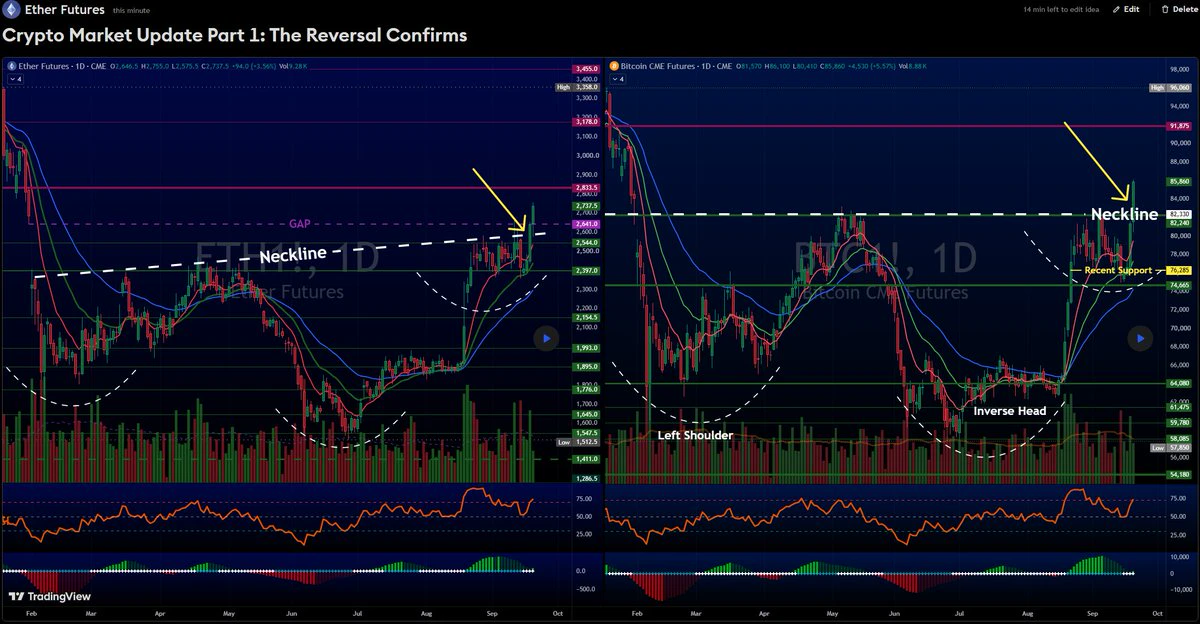Click the Neckline label on the Bitcoin chart
Screen dimensions: 1200x624
click(1124, 214)
